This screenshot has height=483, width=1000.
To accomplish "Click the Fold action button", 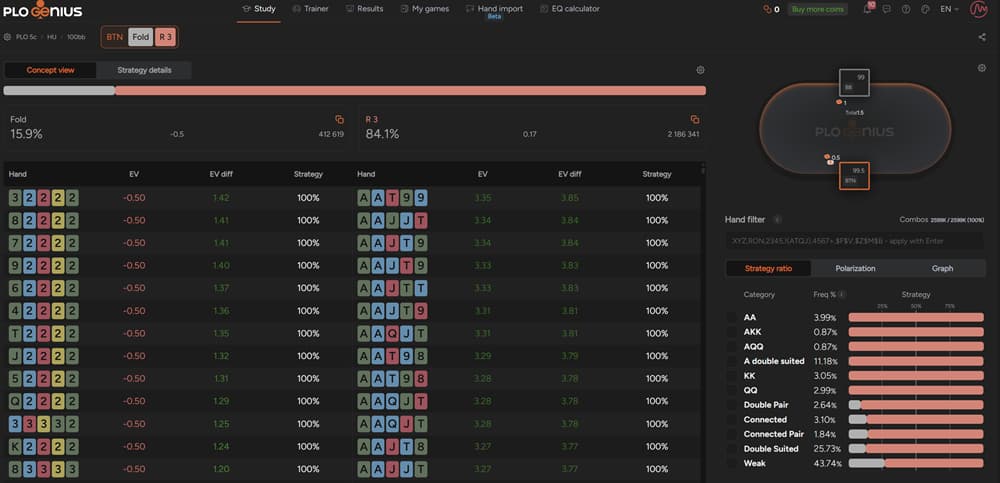I will (141, 37).
